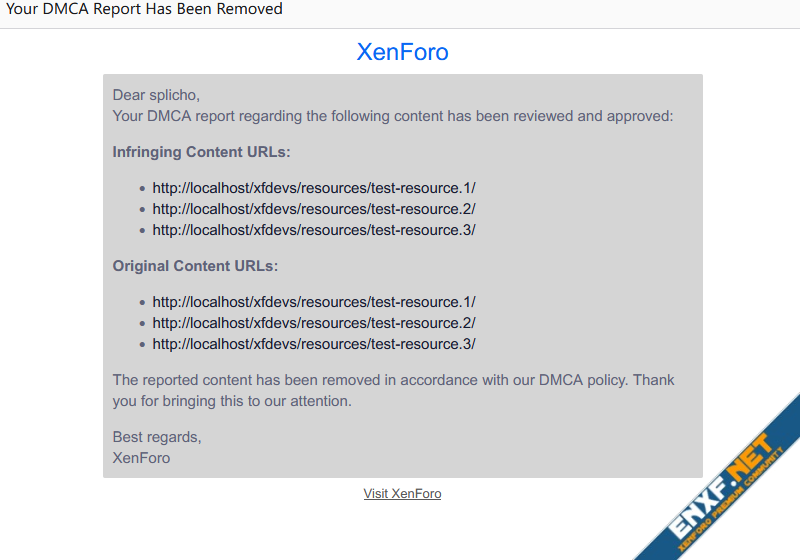
Task: Click the Infringing Content URLs heading
Action: 202,152
